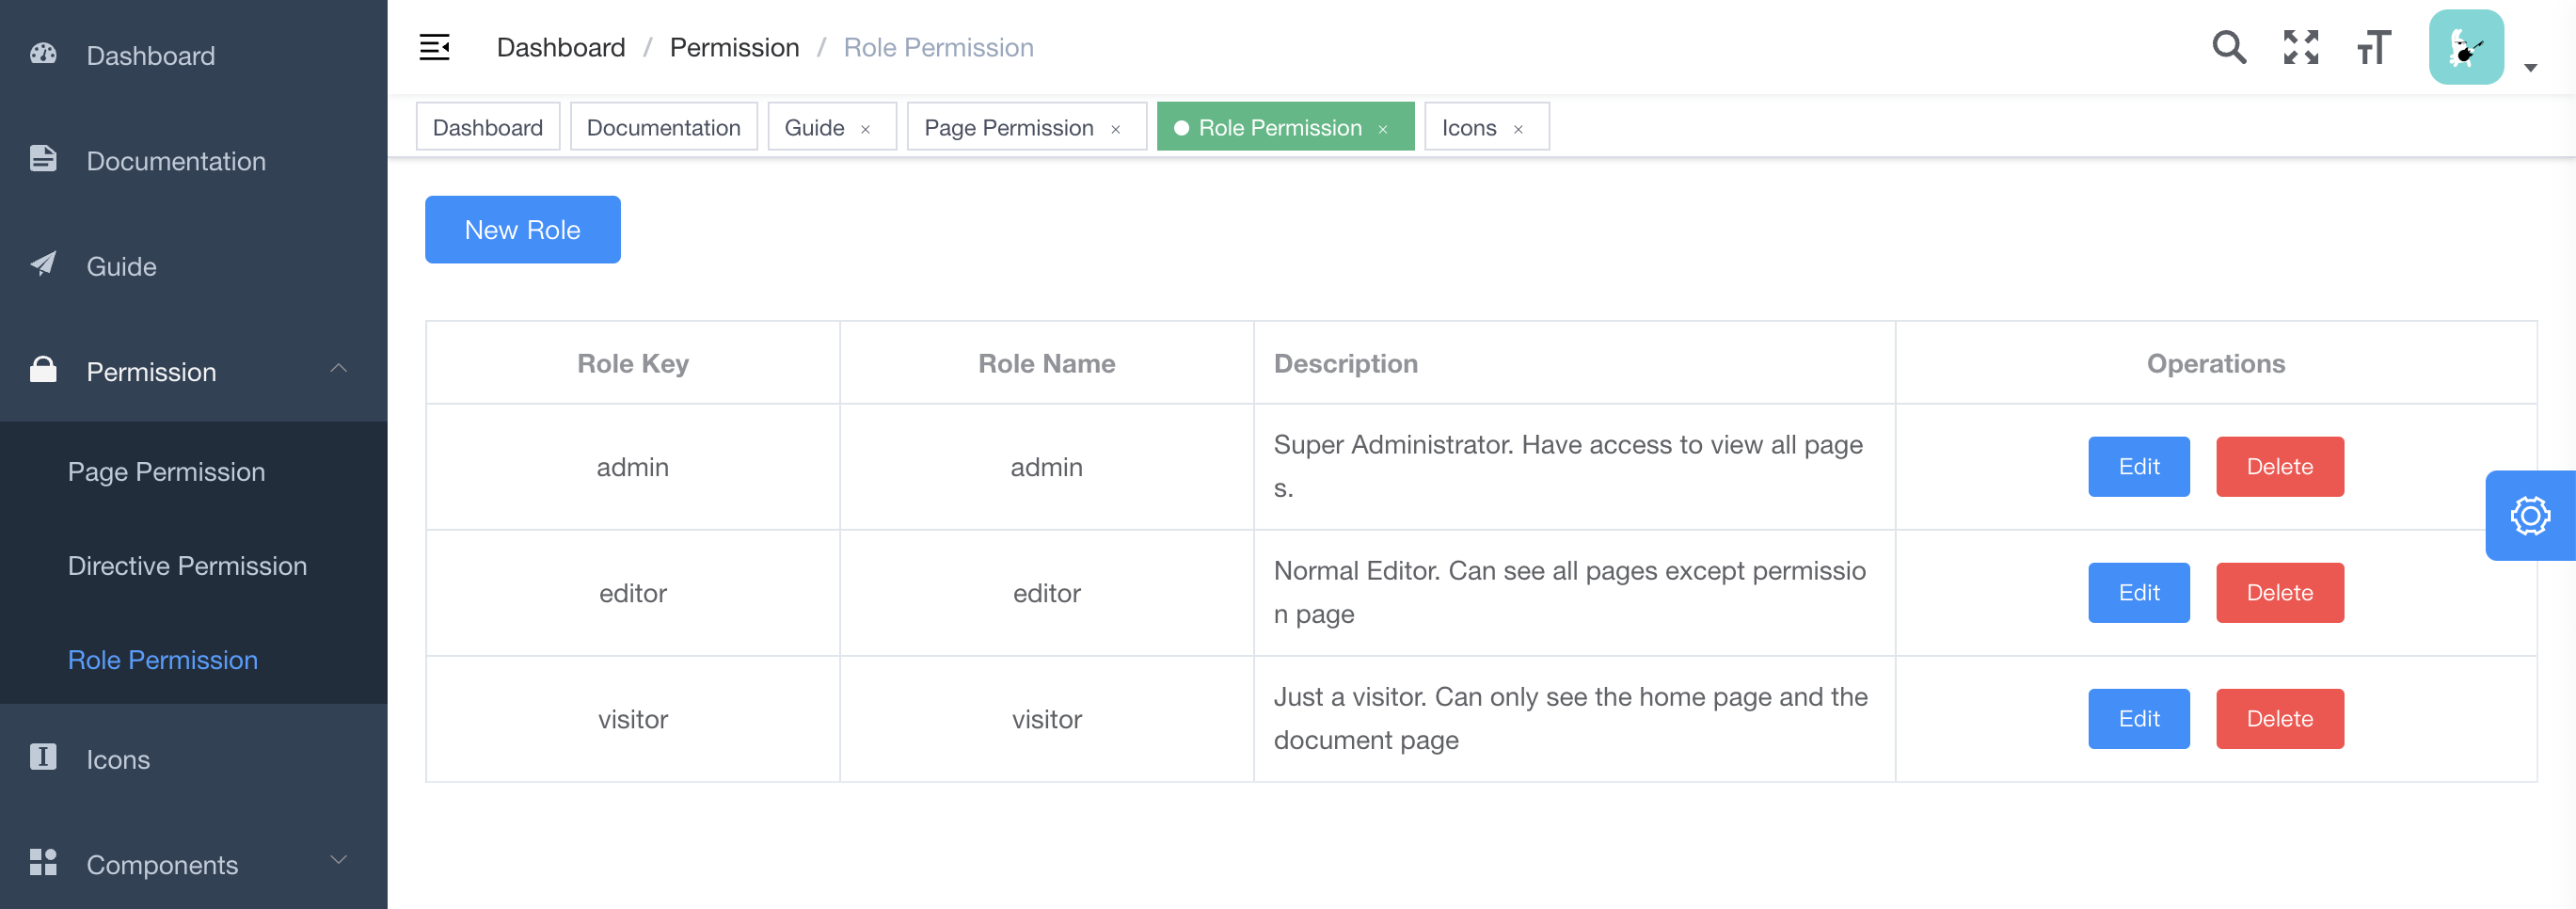Screen dimensions: 2576x909
Task: Select Directive Permission in sidebar
Action: pyautogui.click(x=187, y=566)
